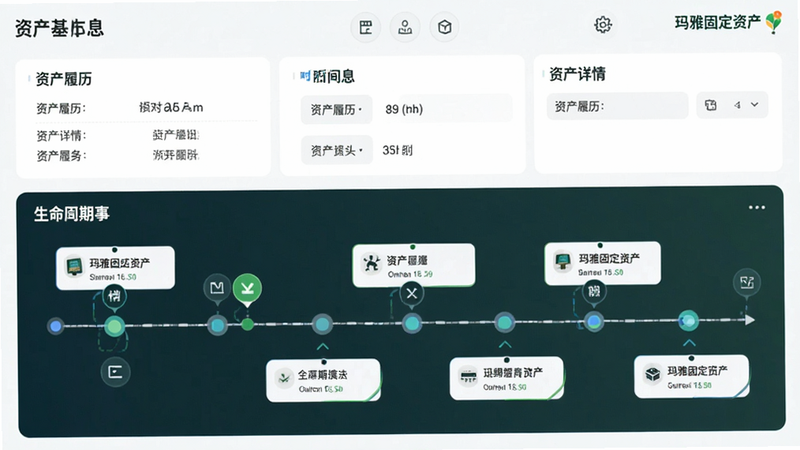
Task: Open the layout panel icon in header
Action: point(366,27)
